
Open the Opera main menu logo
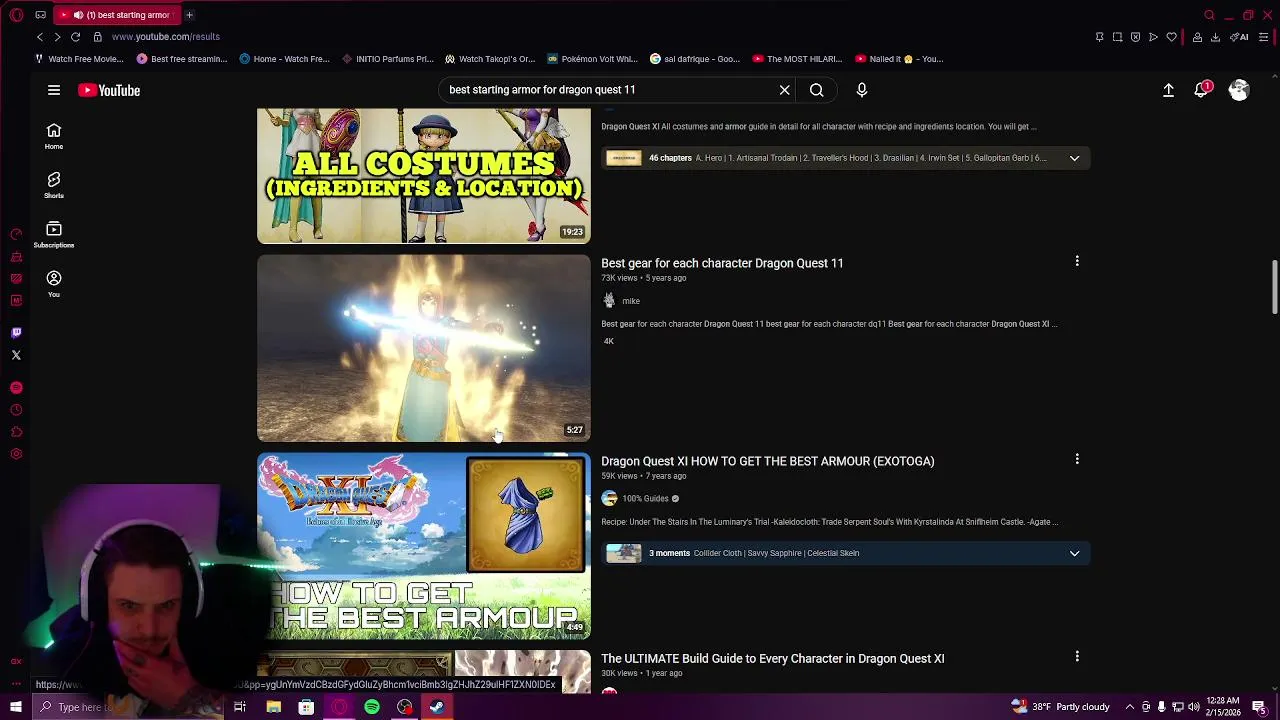coord(16,15)
